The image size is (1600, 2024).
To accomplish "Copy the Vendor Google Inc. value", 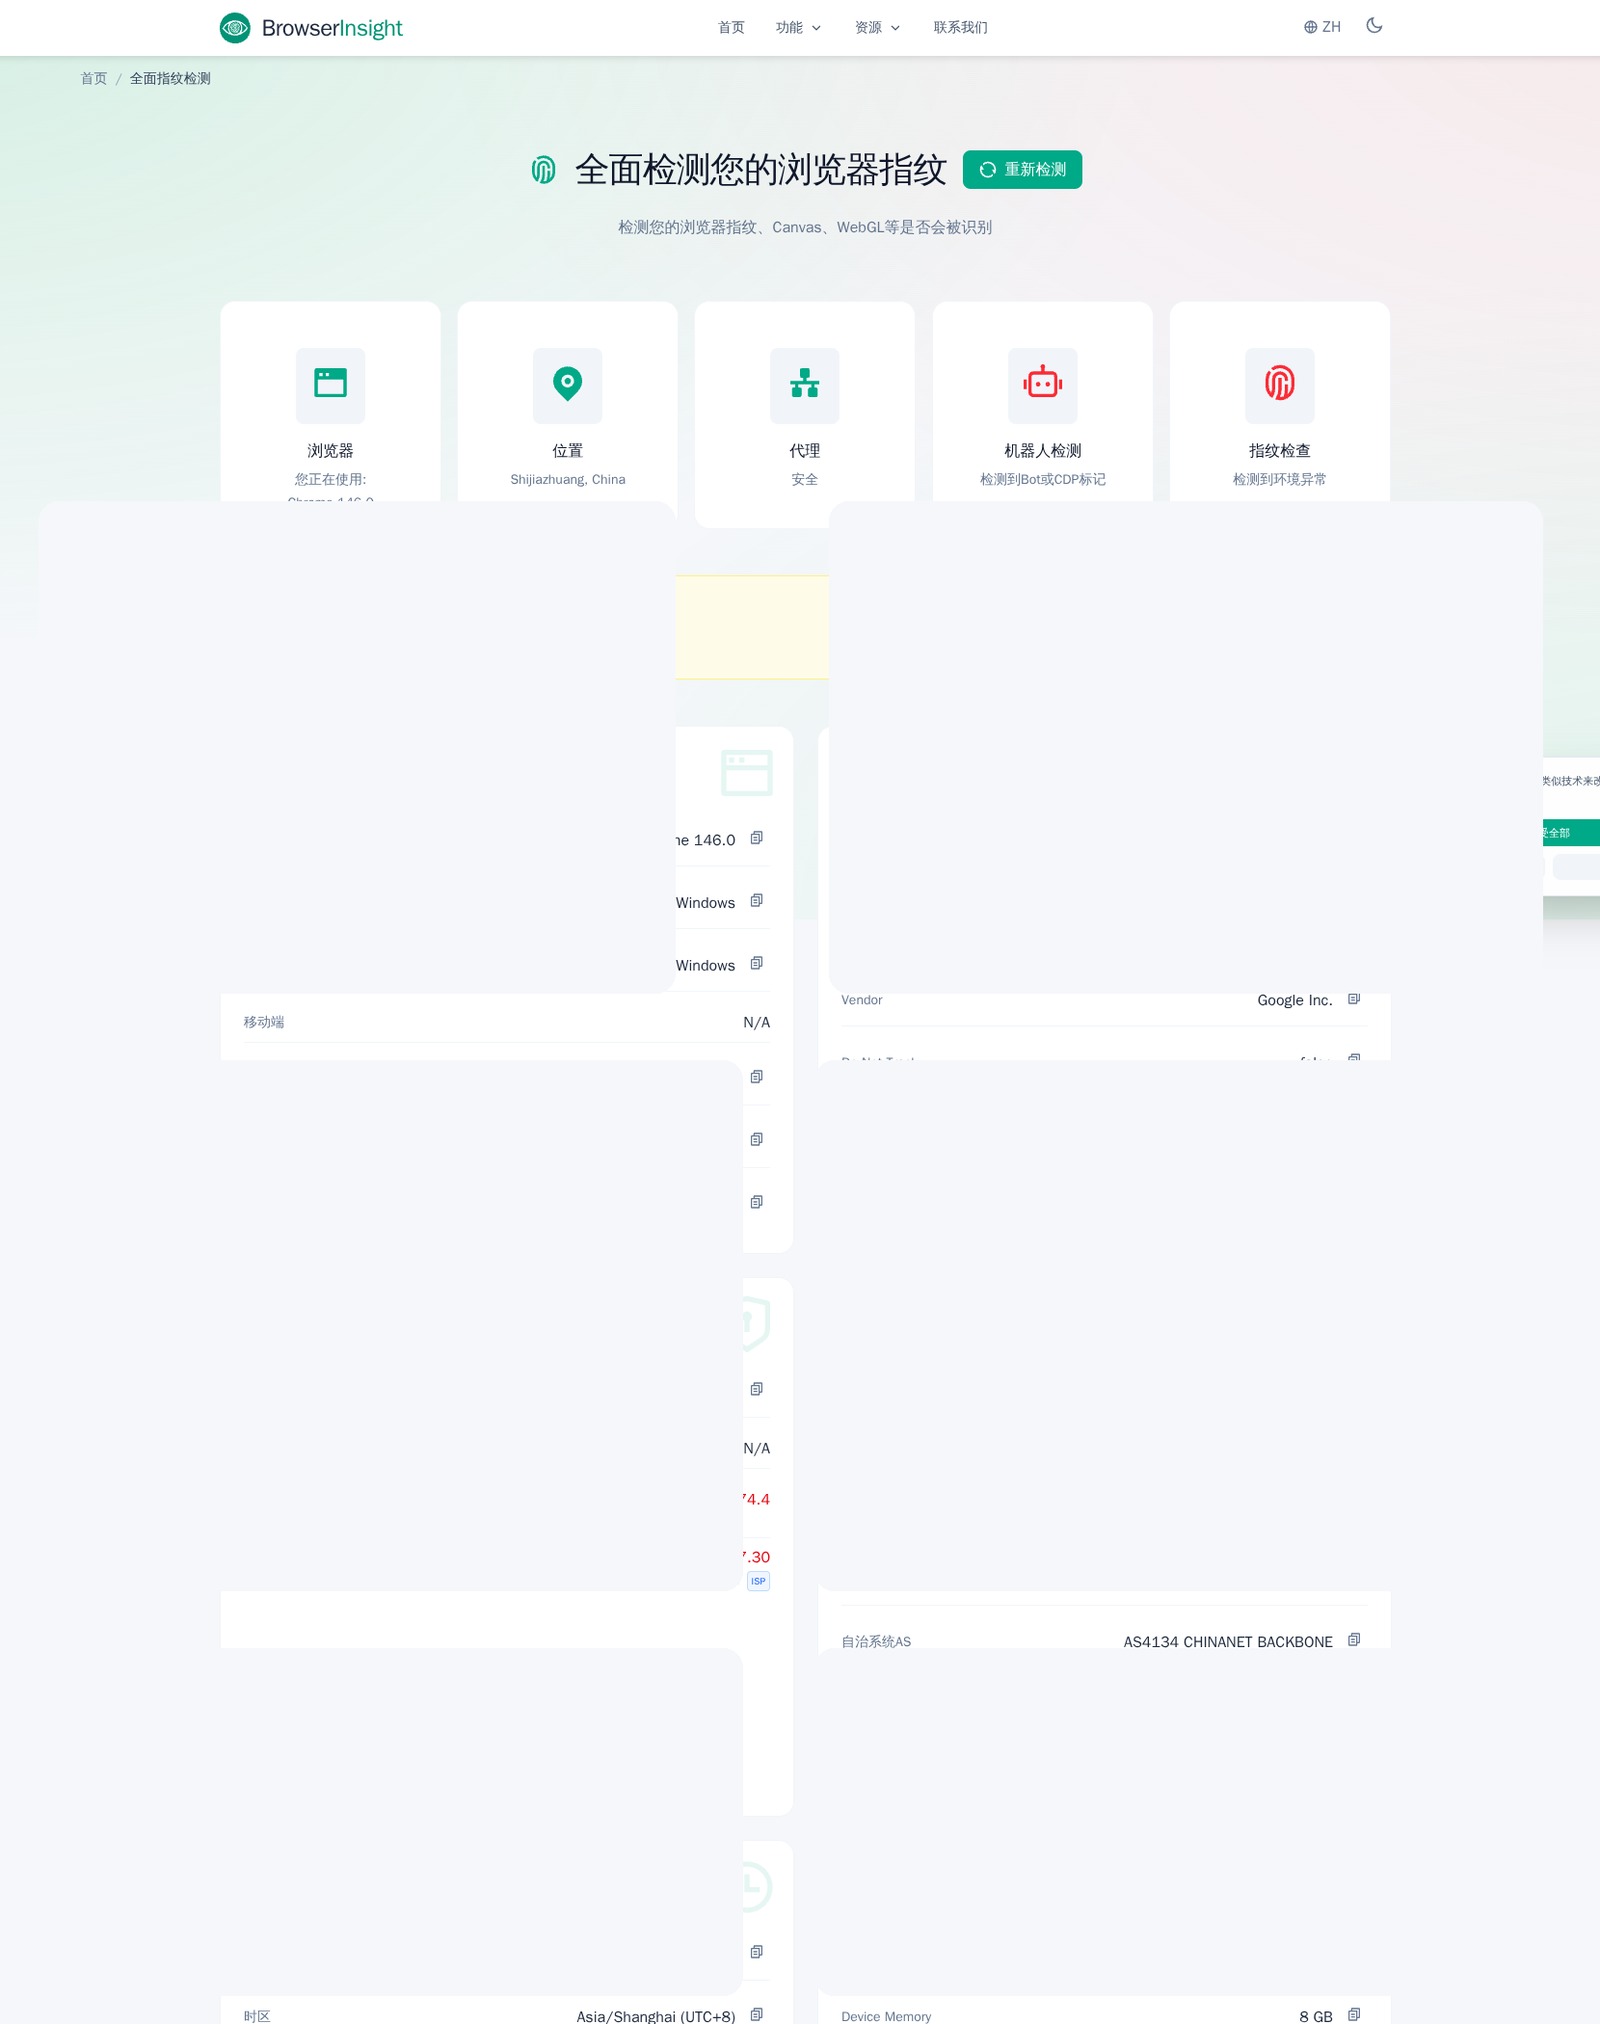I will coord(1354,999).
